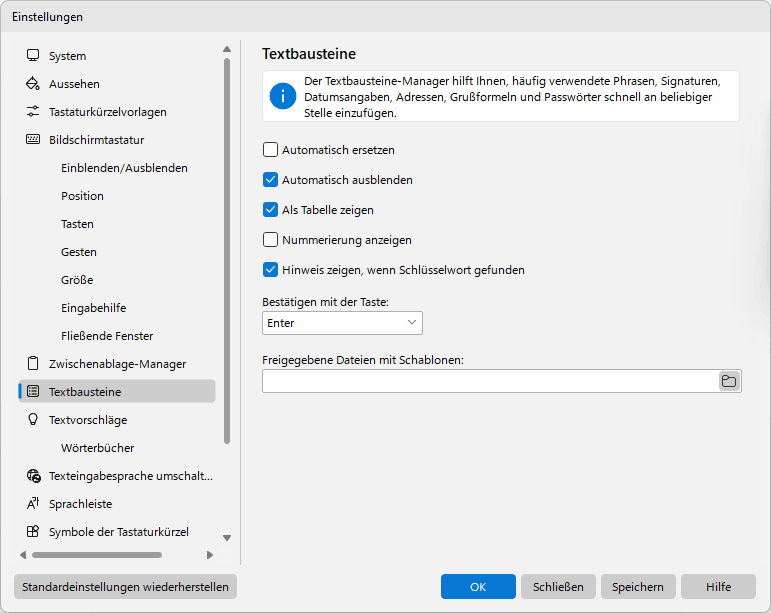Uncheck Automatisch ausblenden

[270, 179]
